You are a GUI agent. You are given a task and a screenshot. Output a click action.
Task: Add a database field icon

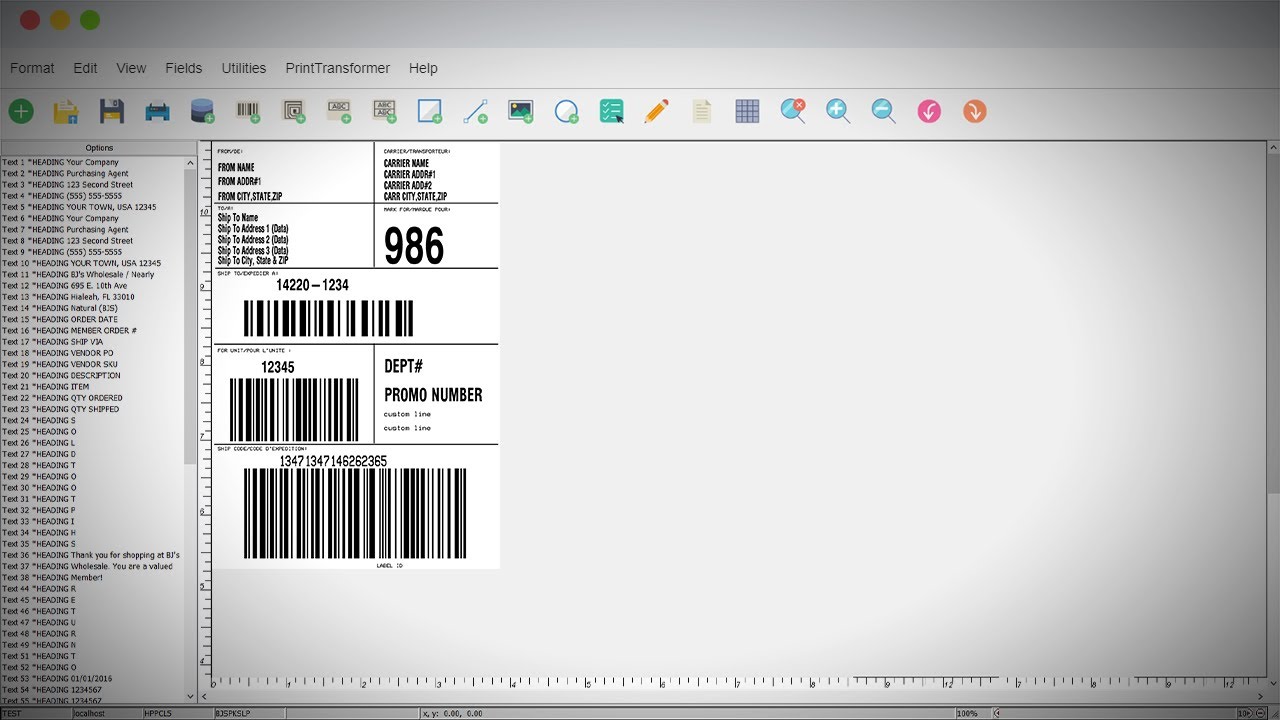(203, 111)
